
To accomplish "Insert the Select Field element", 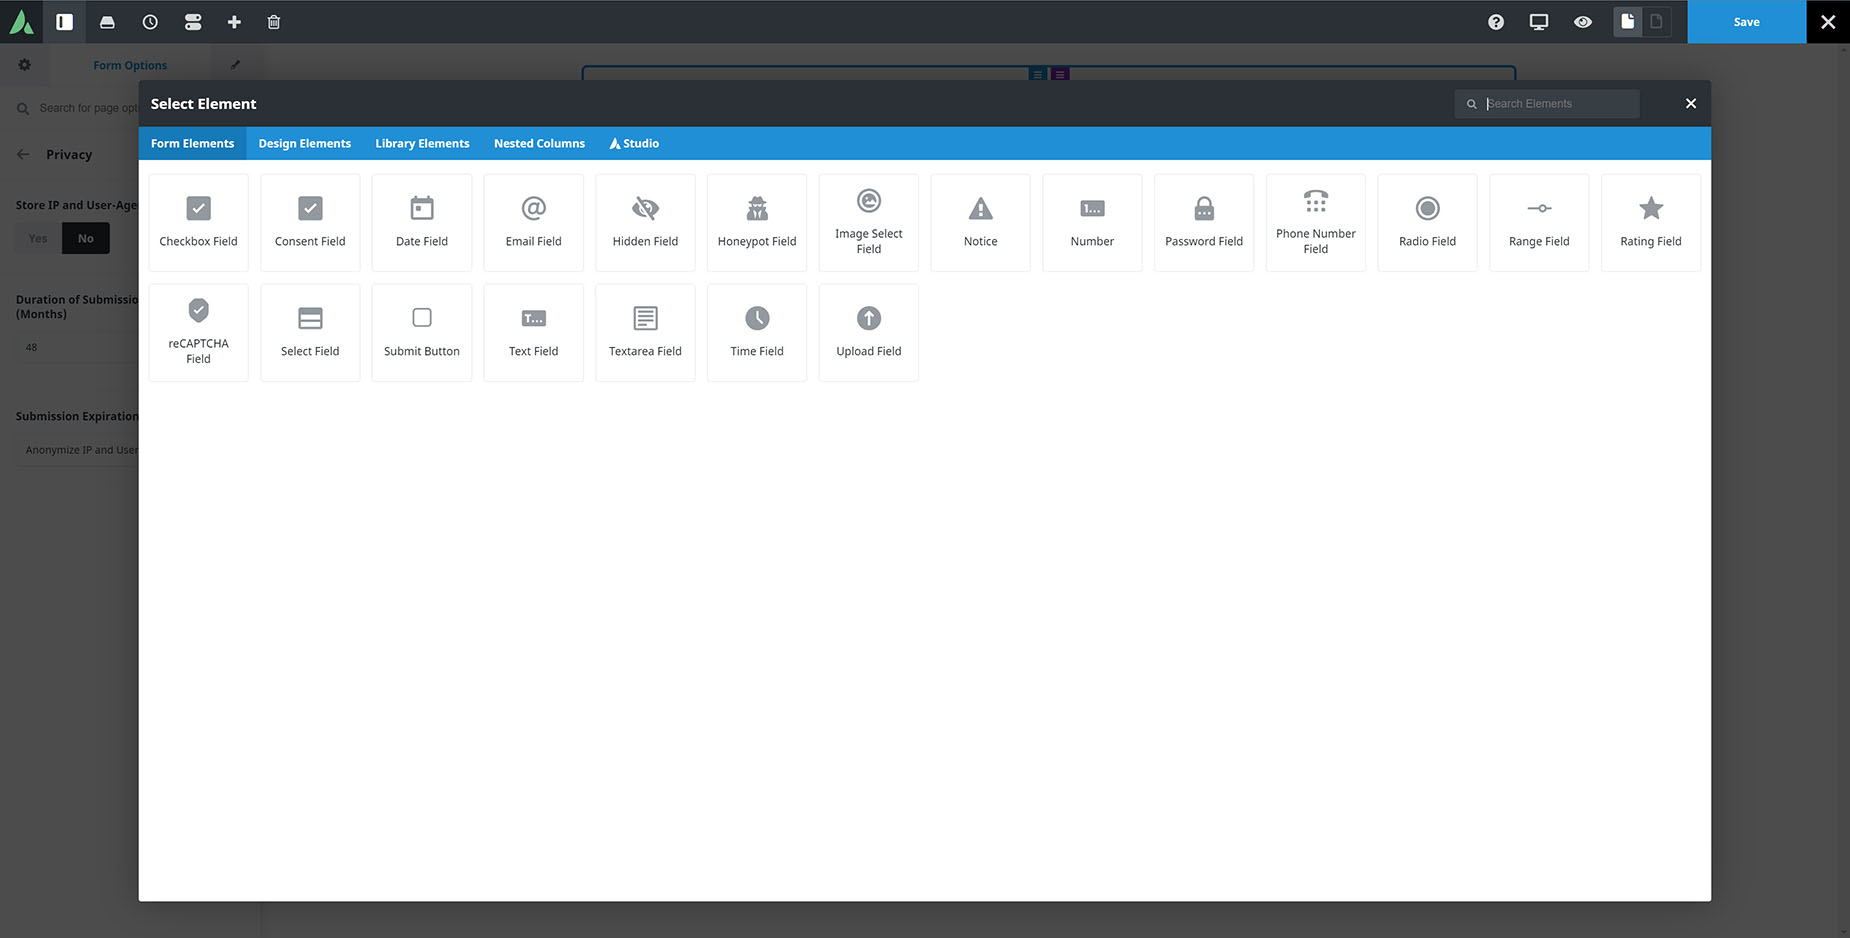I will tap(310, 332).
